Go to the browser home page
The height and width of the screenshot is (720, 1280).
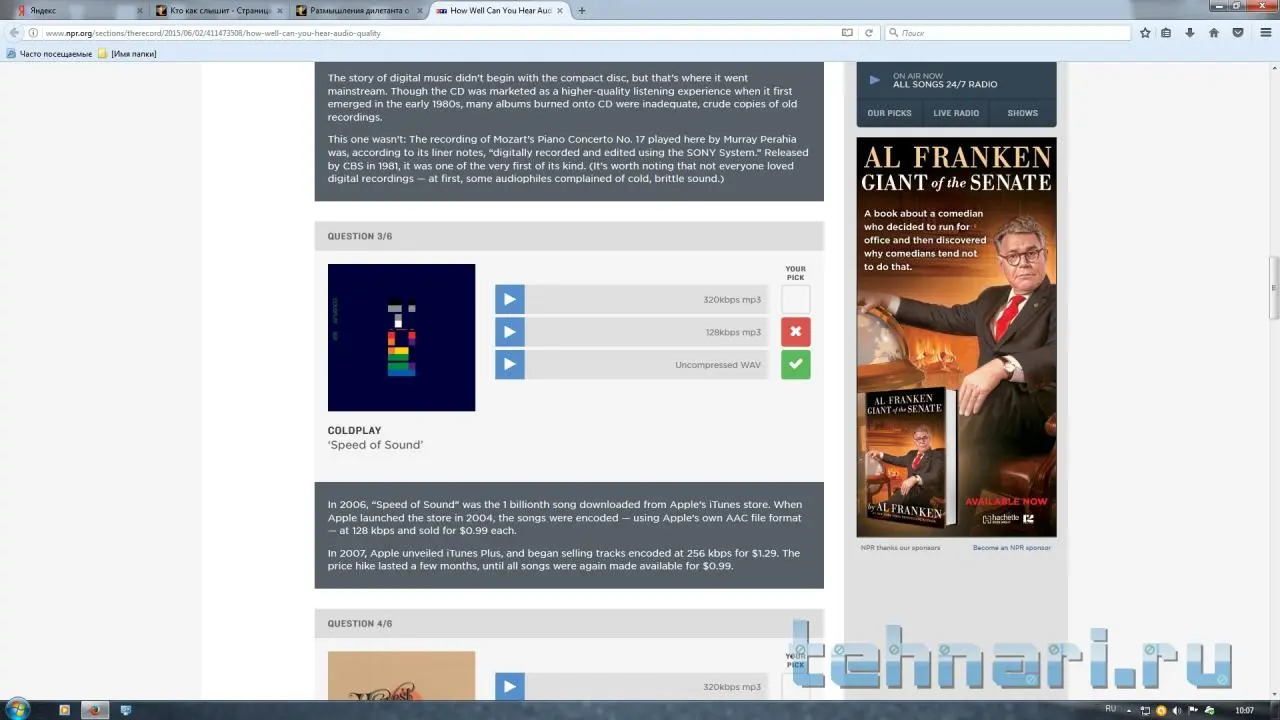(1214, 33)
